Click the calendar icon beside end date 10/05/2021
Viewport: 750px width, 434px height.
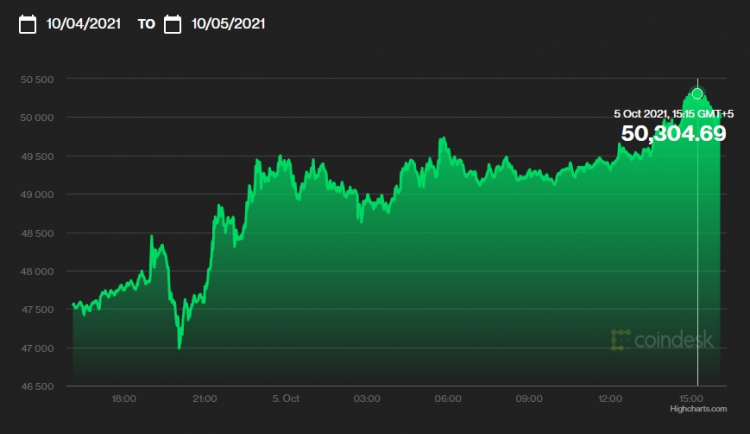coord(172,24)
